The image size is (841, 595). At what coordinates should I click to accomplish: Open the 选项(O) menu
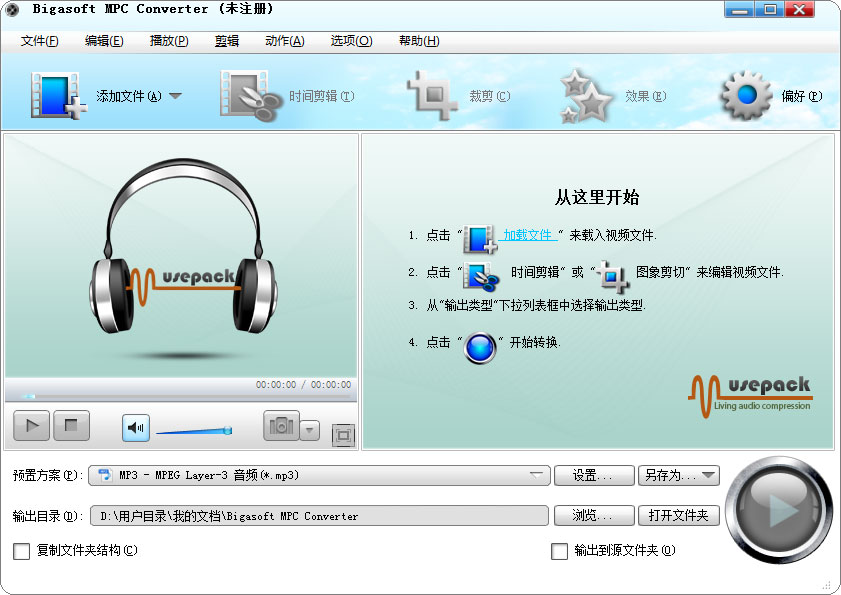click(x=351, y=41)
